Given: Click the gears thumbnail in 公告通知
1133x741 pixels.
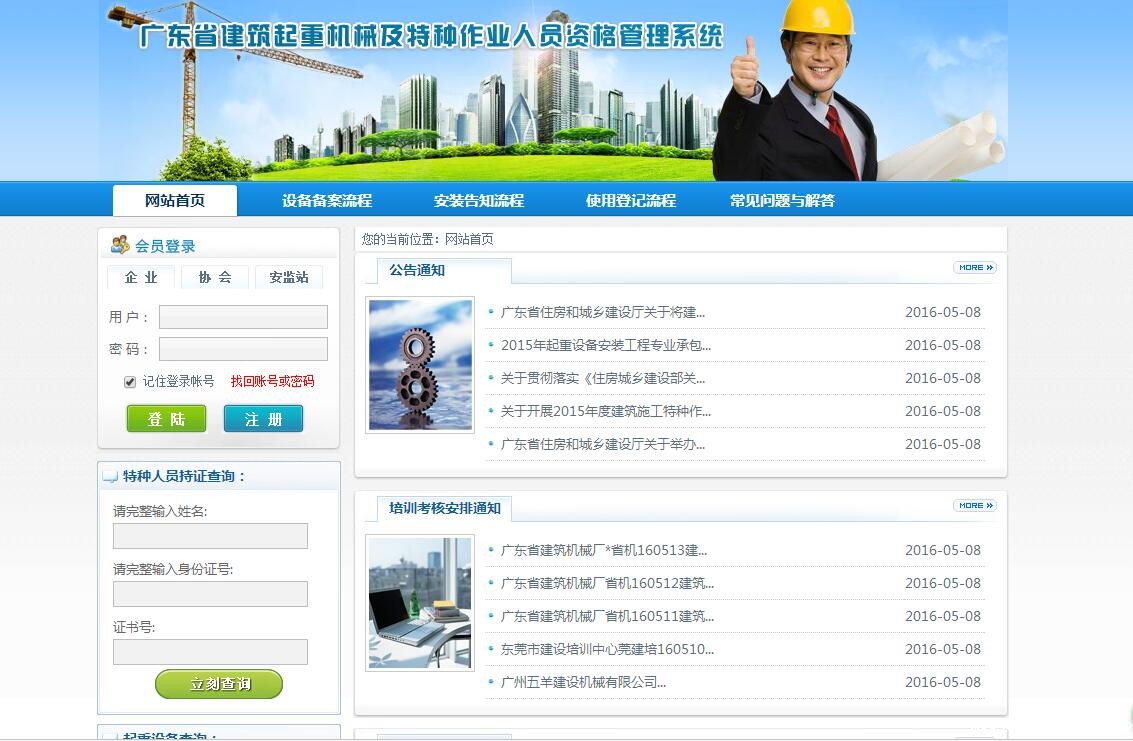Looking at the screenshot, I should click(x=420, y=365).
